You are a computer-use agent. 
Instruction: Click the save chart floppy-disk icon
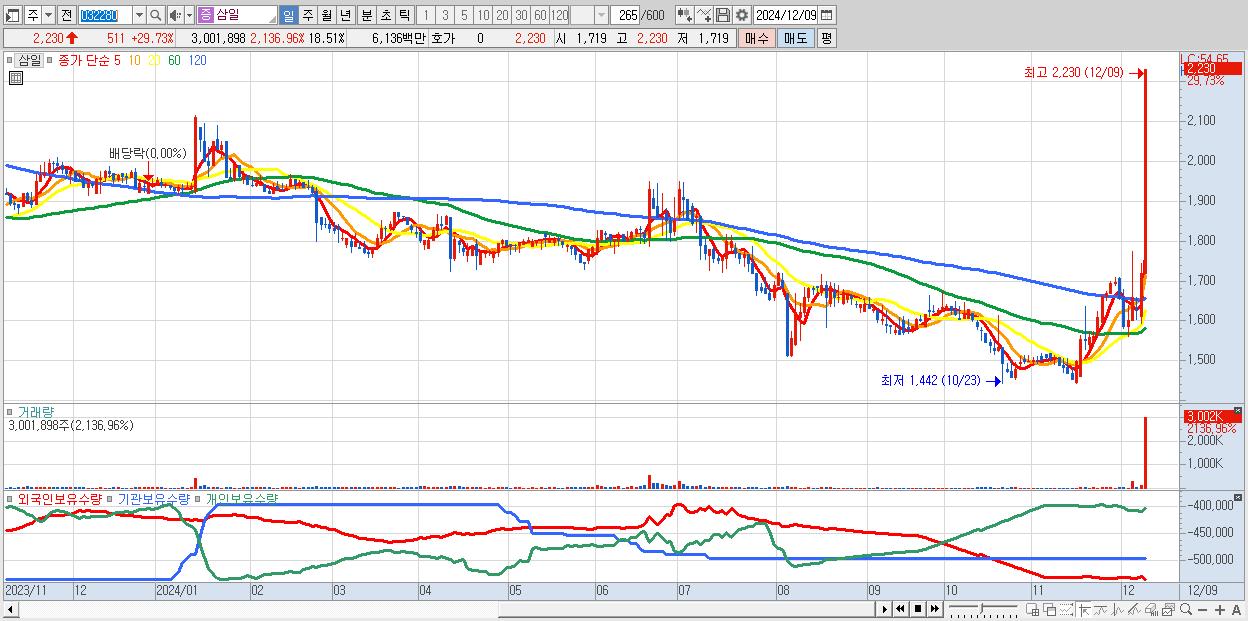[x=723, y=15]
